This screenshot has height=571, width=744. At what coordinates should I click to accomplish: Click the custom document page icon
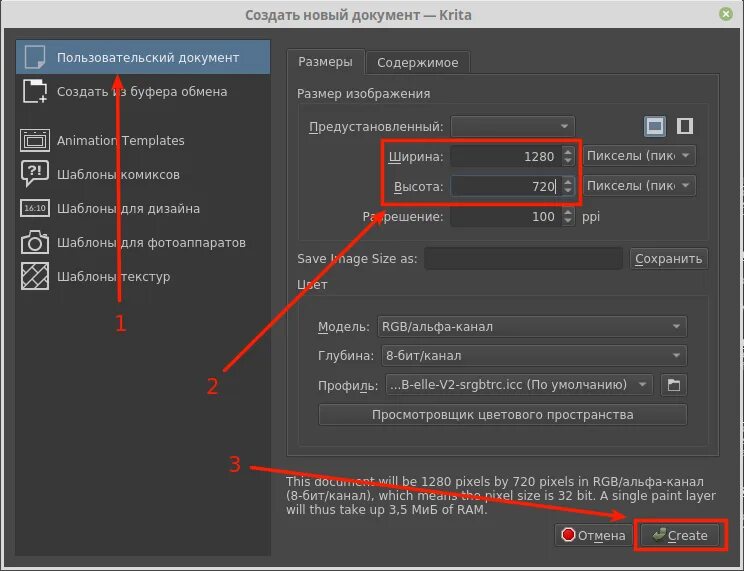35,57
